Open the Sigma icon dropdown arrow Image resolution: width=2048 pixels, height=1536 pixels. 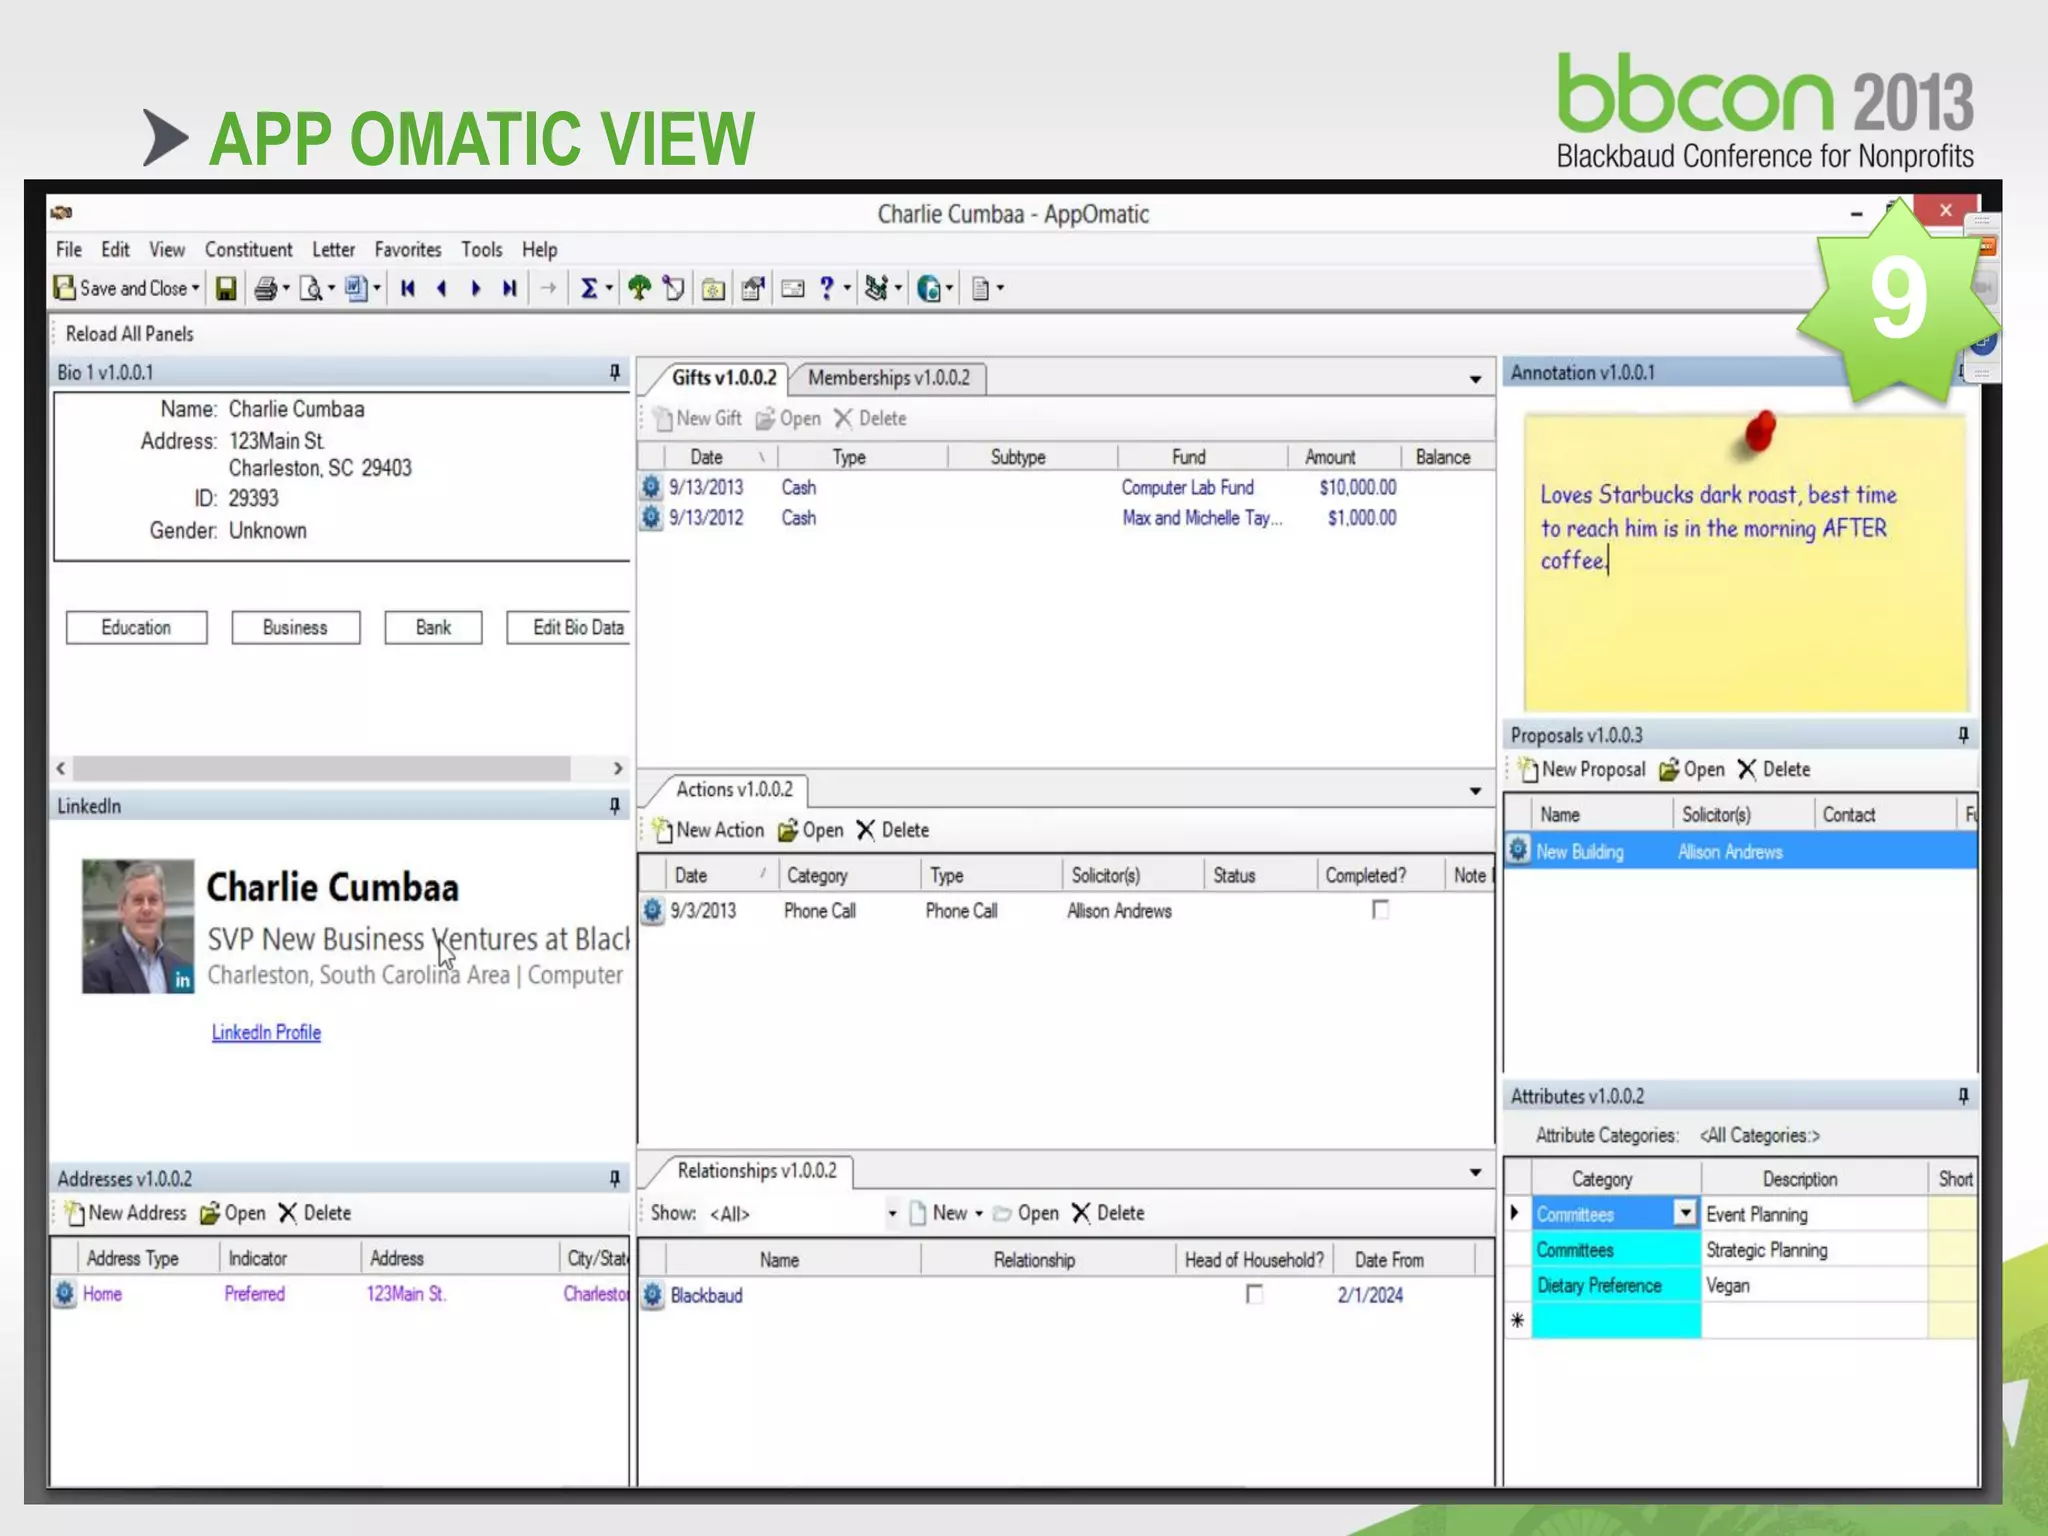[609, 289]
